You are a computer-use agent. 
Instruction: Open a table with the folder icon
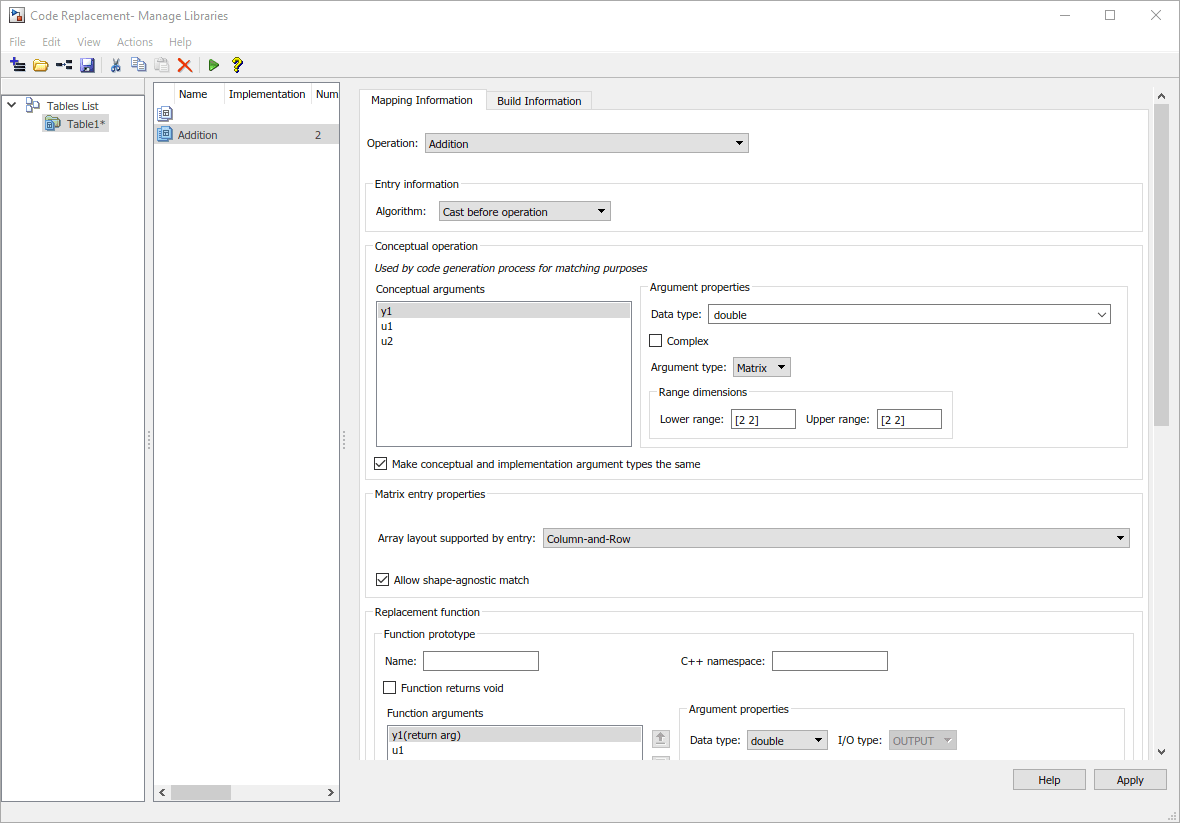tap(41, 65)
